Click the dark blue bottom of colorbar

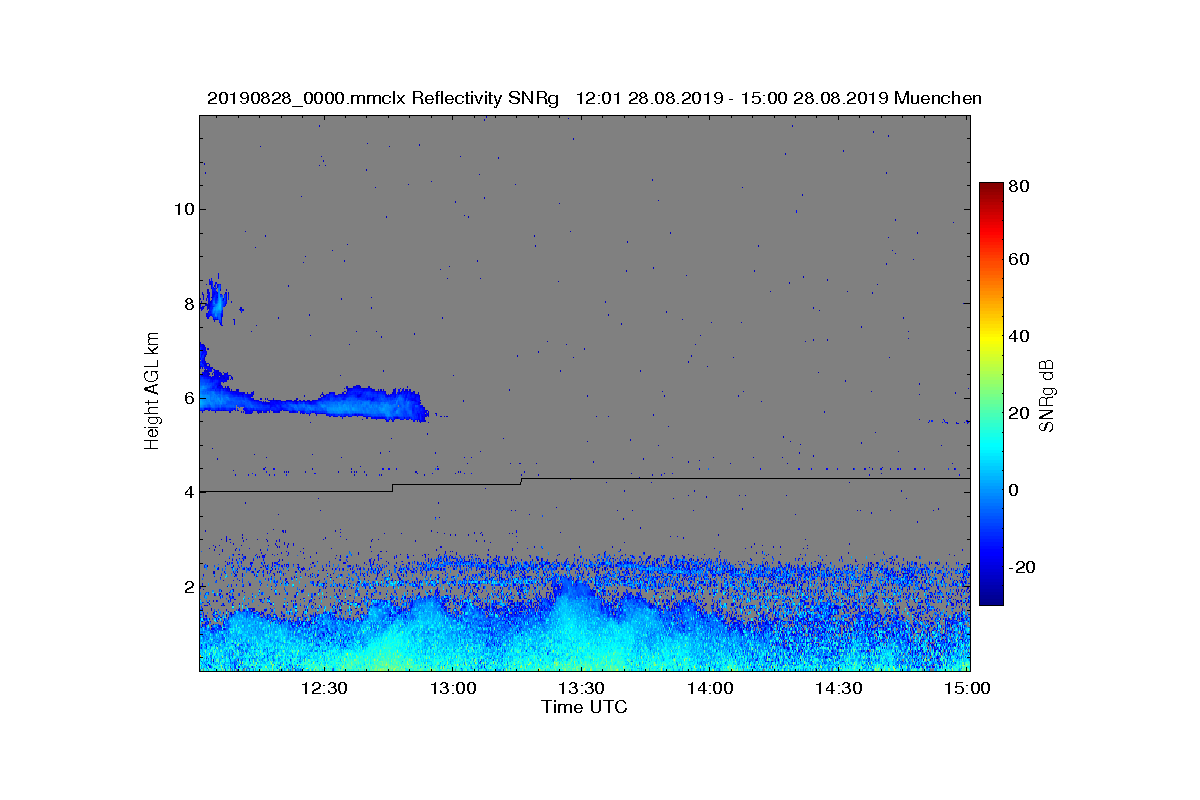990,597
